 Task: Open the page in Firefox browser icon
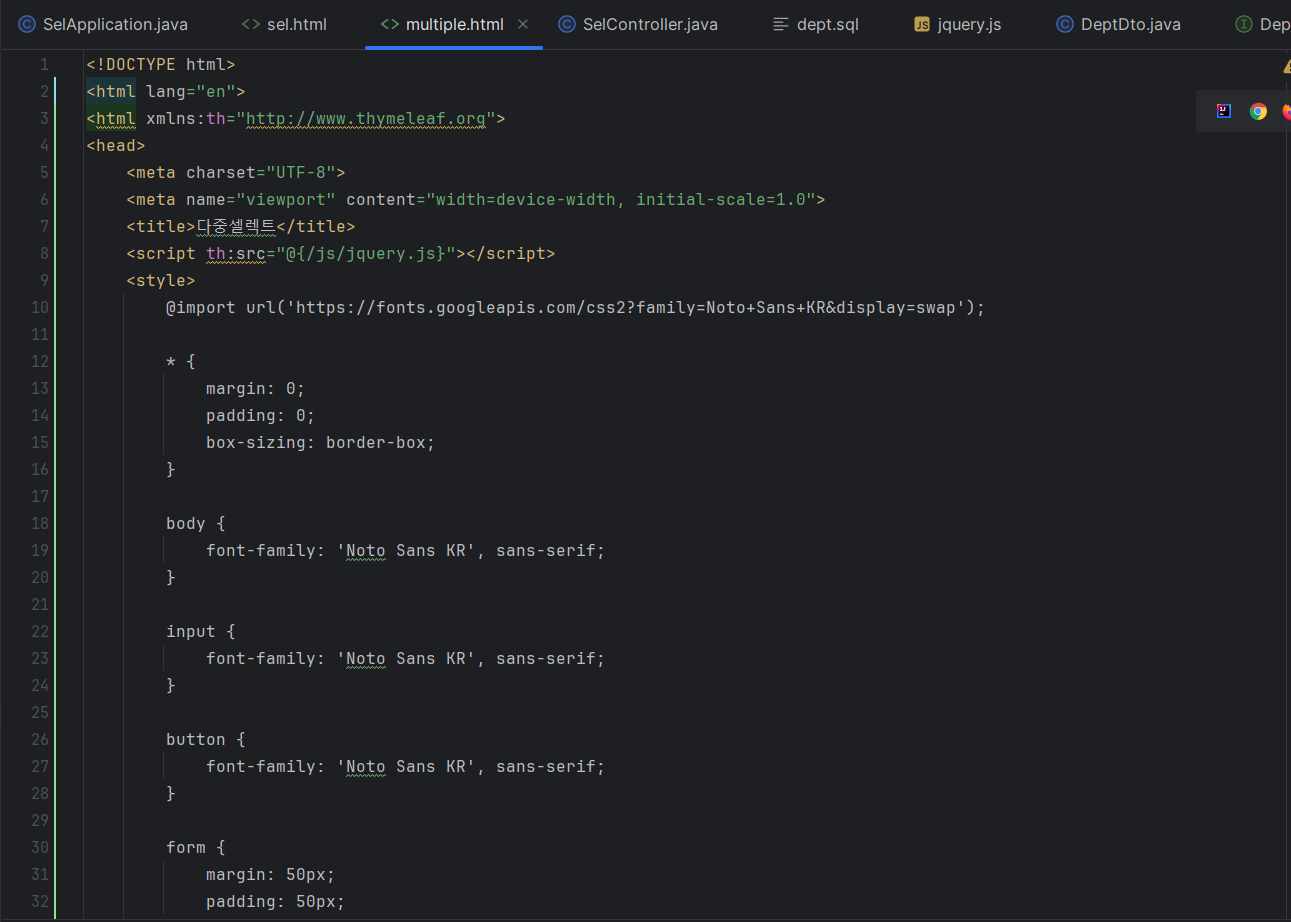1286,111
